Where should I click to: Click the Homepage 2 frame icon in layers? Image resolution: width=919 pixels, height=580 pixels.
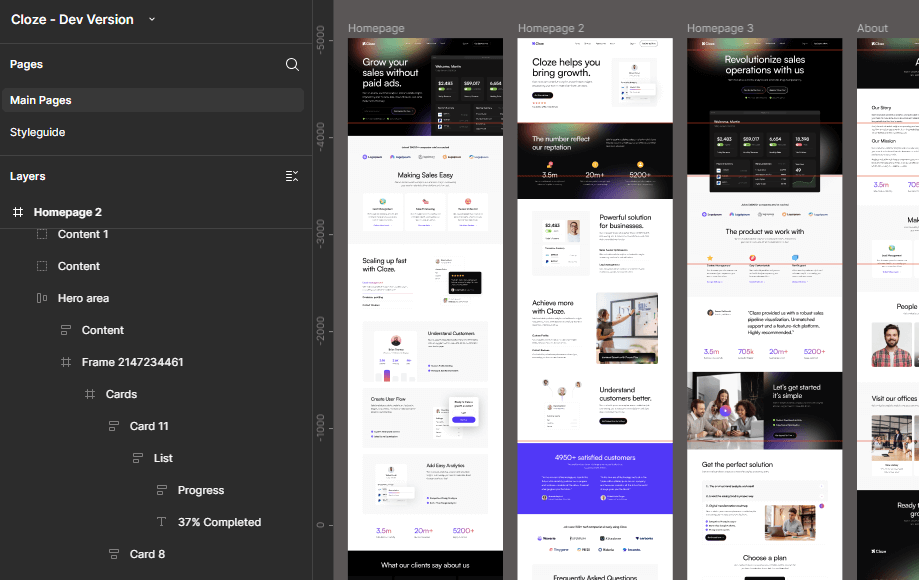pyautogui.click(x=18, y=212)
